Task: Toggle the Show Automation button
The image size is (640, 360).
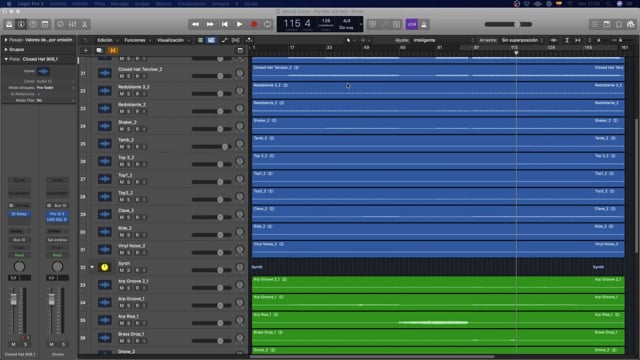Action: tap(224, 40)
